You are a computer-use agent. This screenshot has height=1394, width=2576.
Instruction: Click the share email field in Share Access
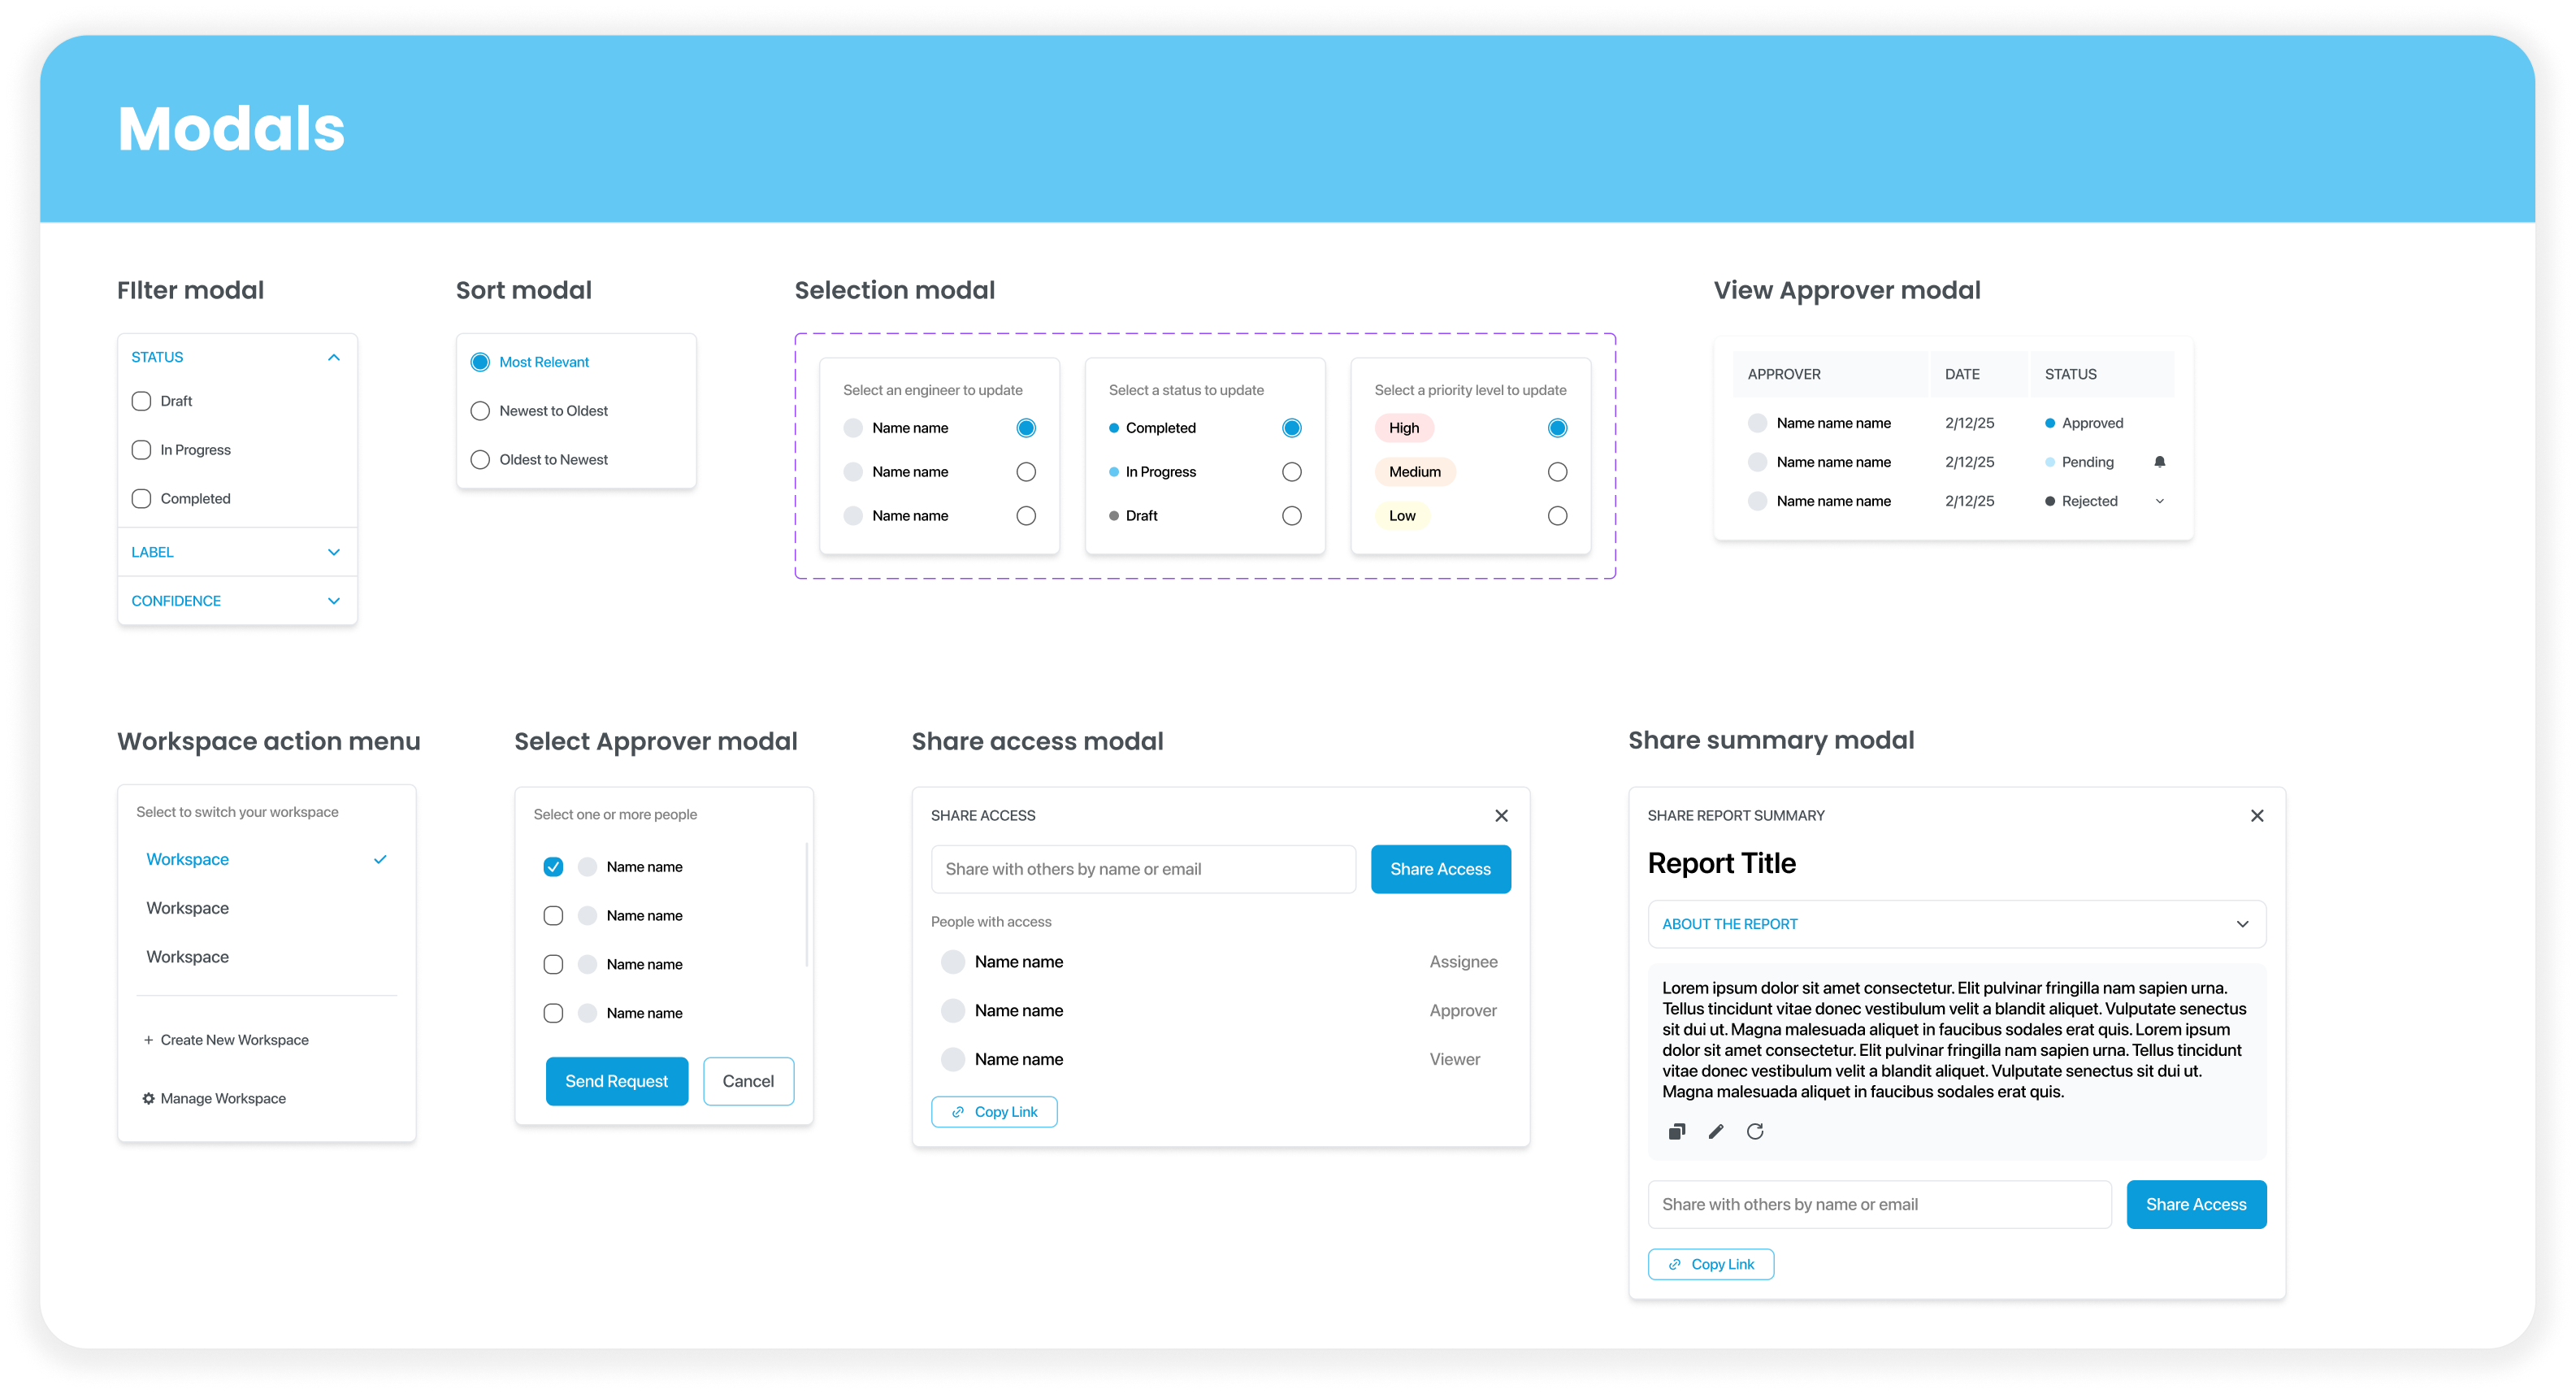[x=1142, y=869]
